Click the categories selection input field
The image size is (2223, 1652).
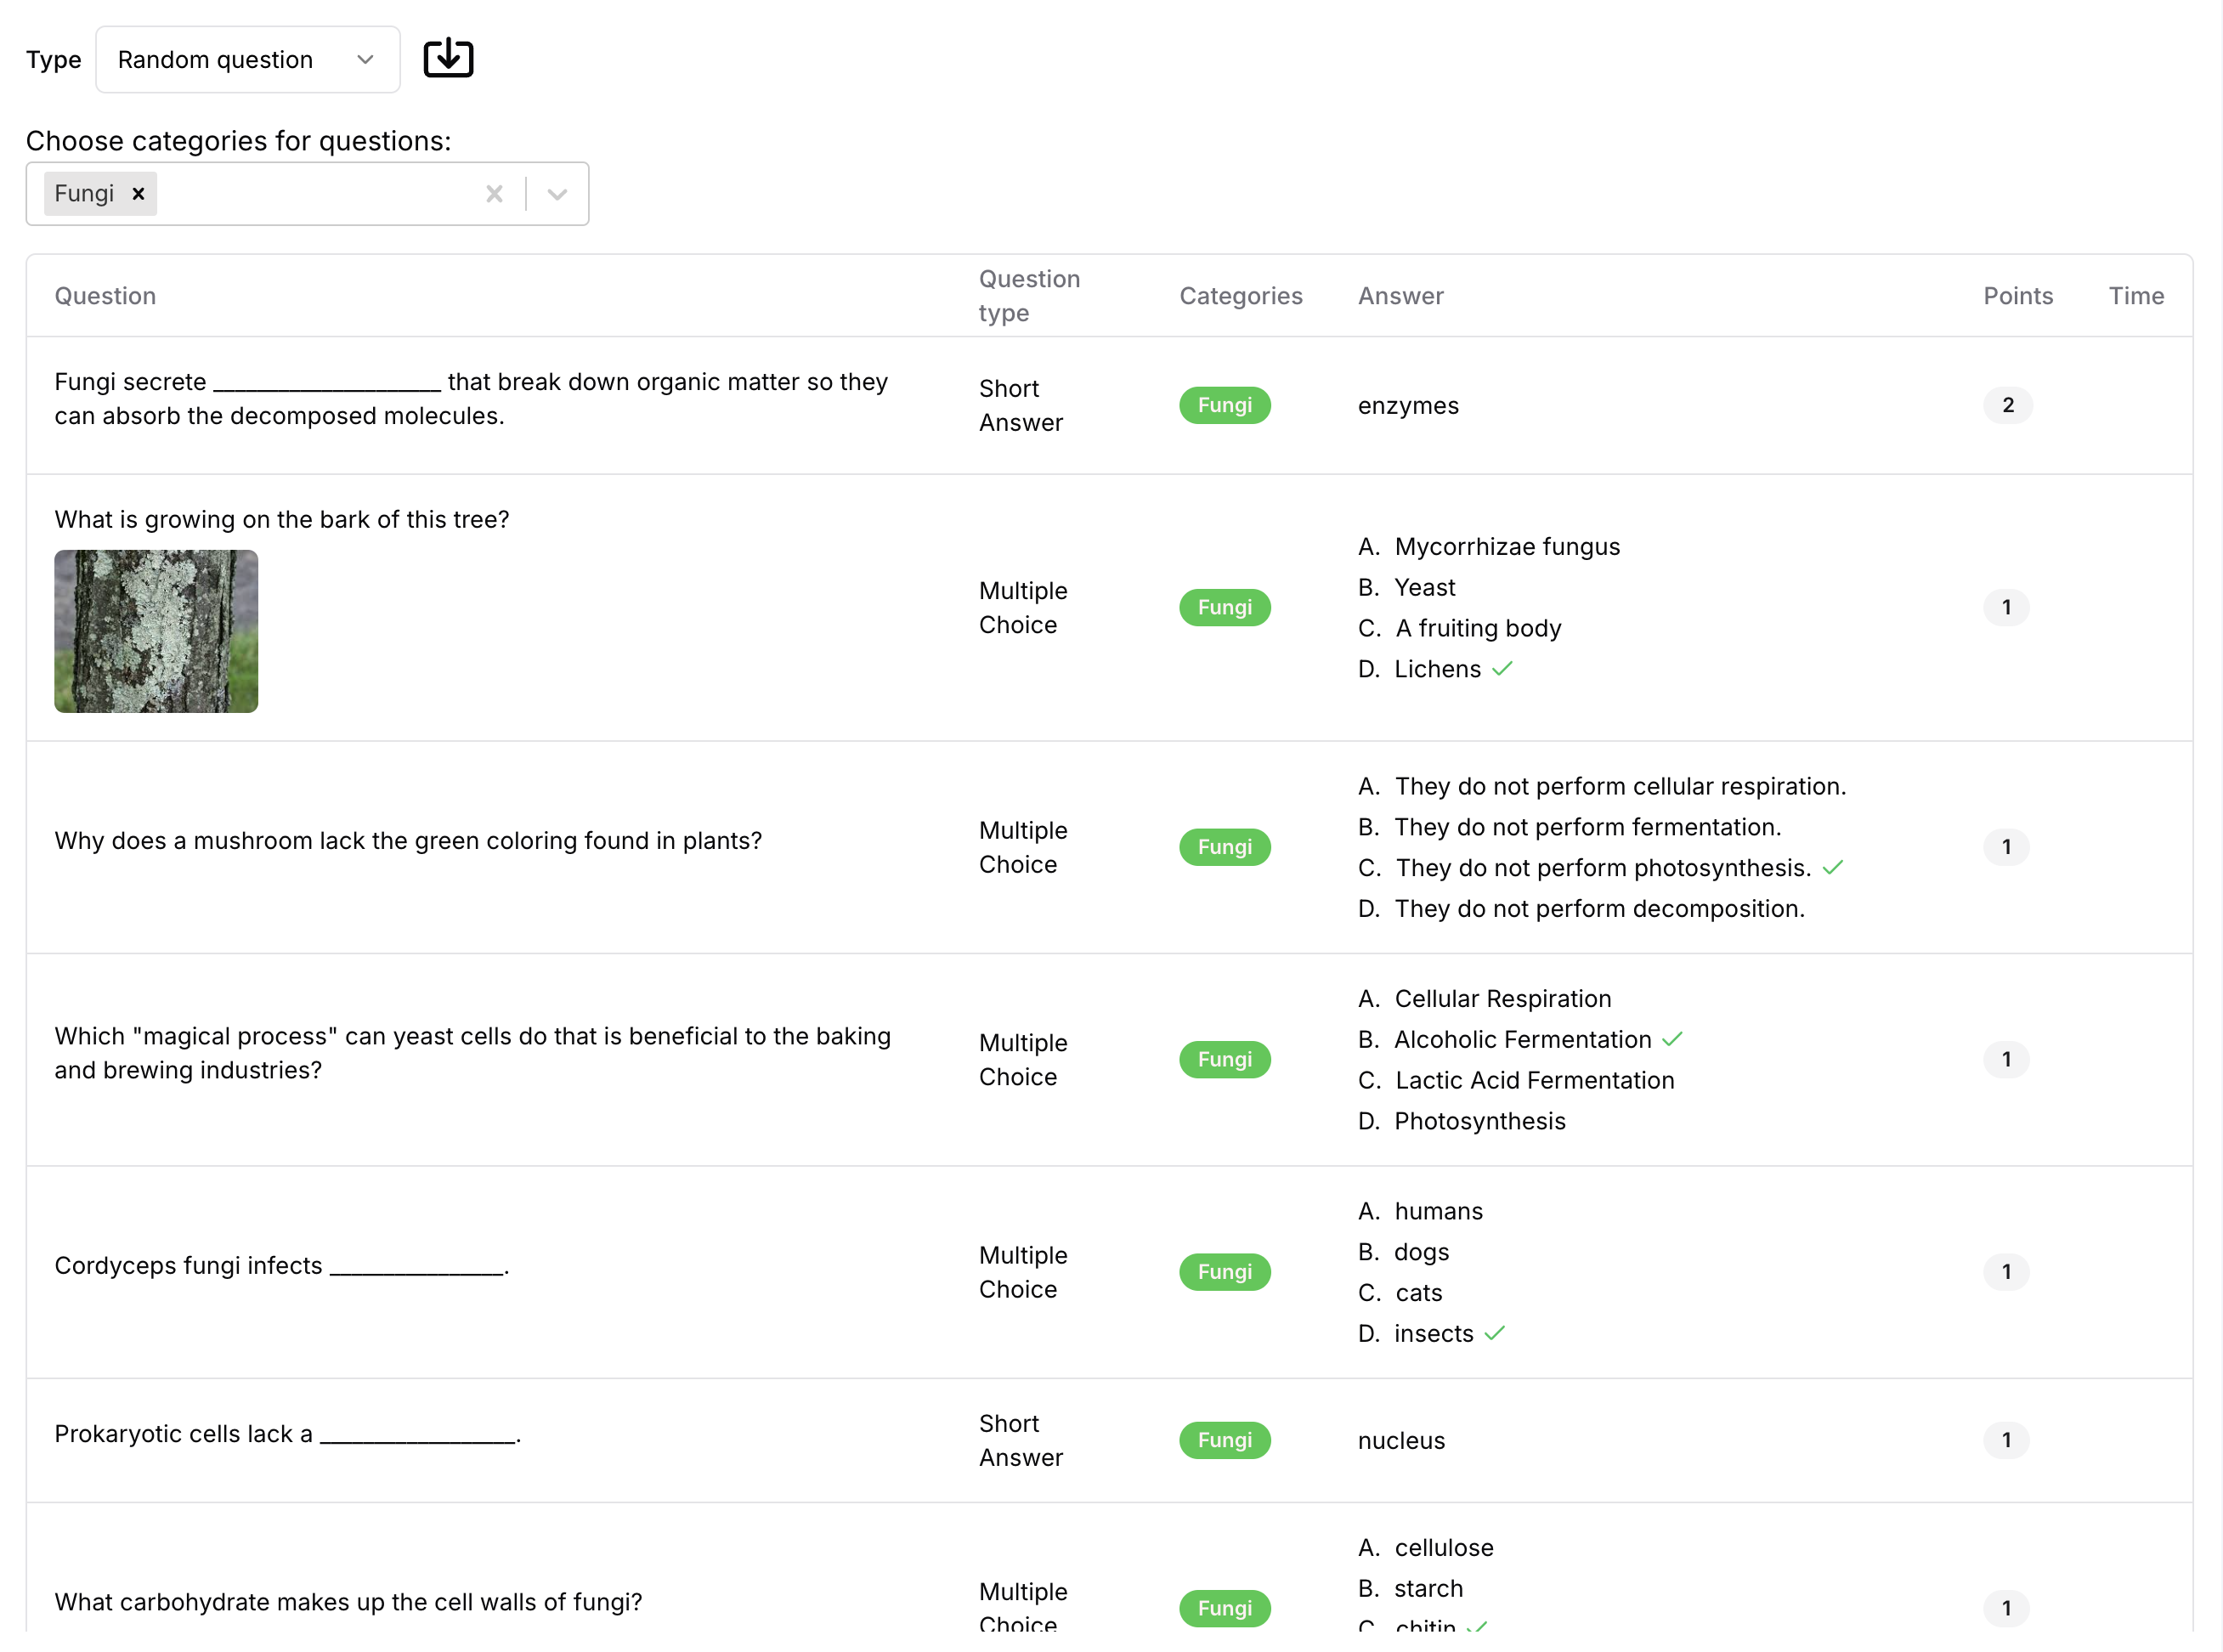(x=310, y=194)
